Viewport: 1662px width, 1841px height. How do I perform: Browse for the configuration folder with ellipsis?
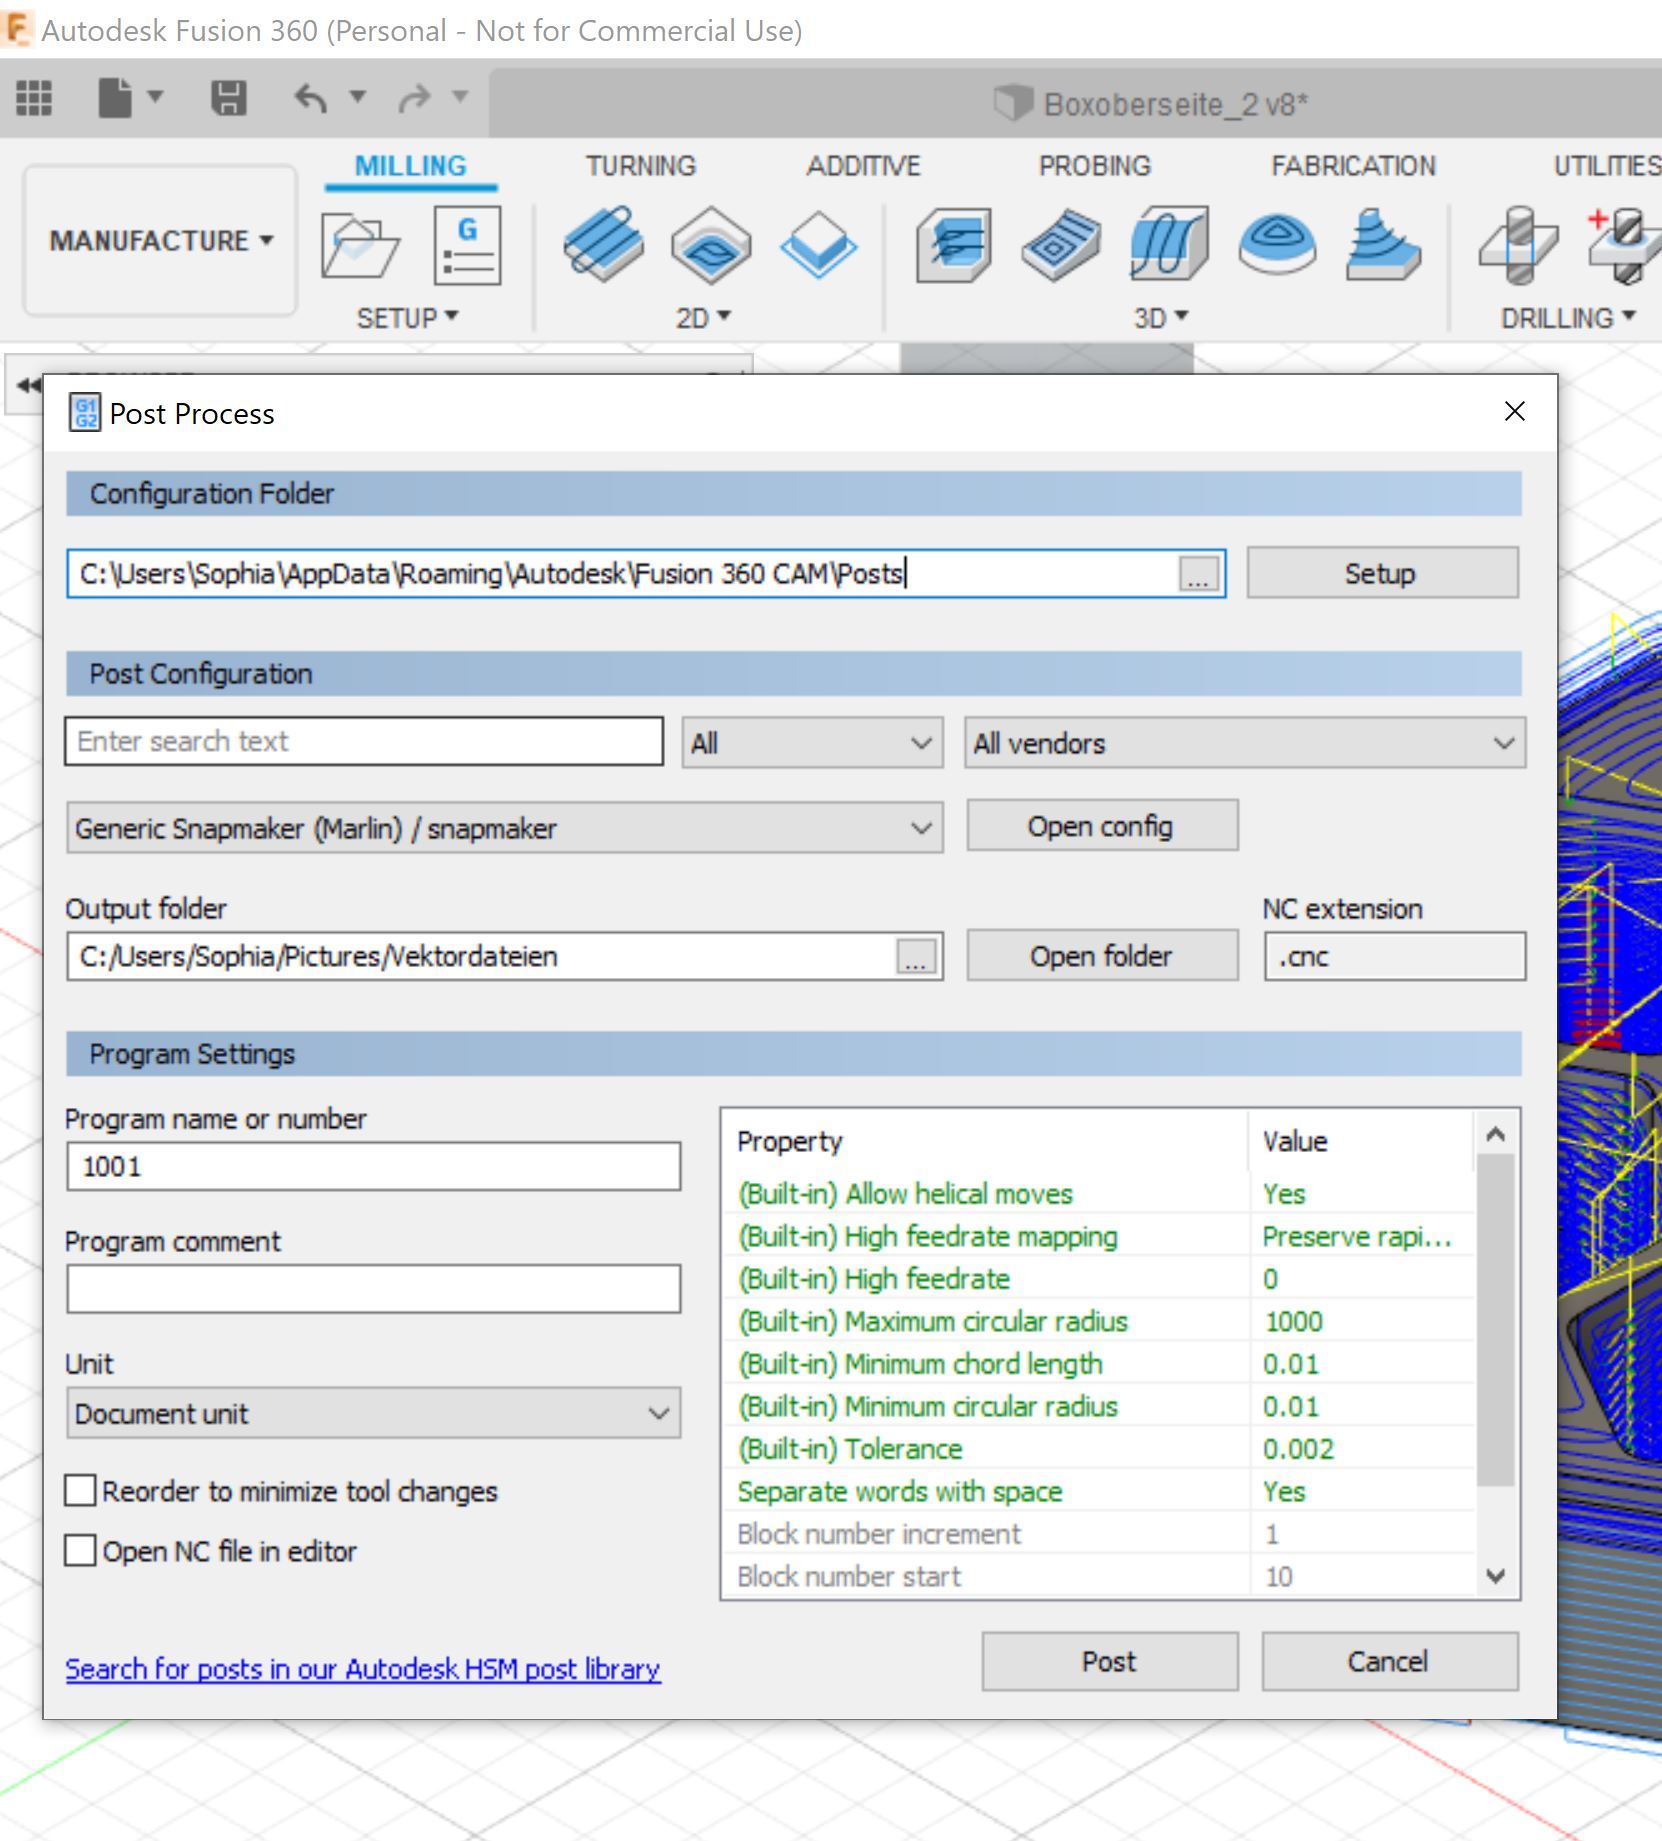pyautogui.click(x=1199, y=574)
